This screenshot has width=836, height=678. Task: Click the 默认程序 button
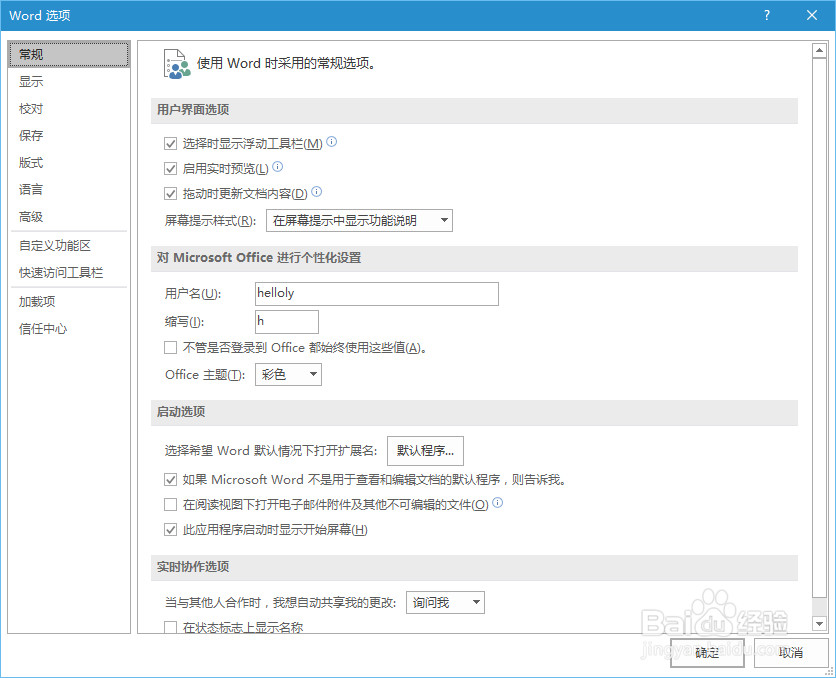[425, 451]
